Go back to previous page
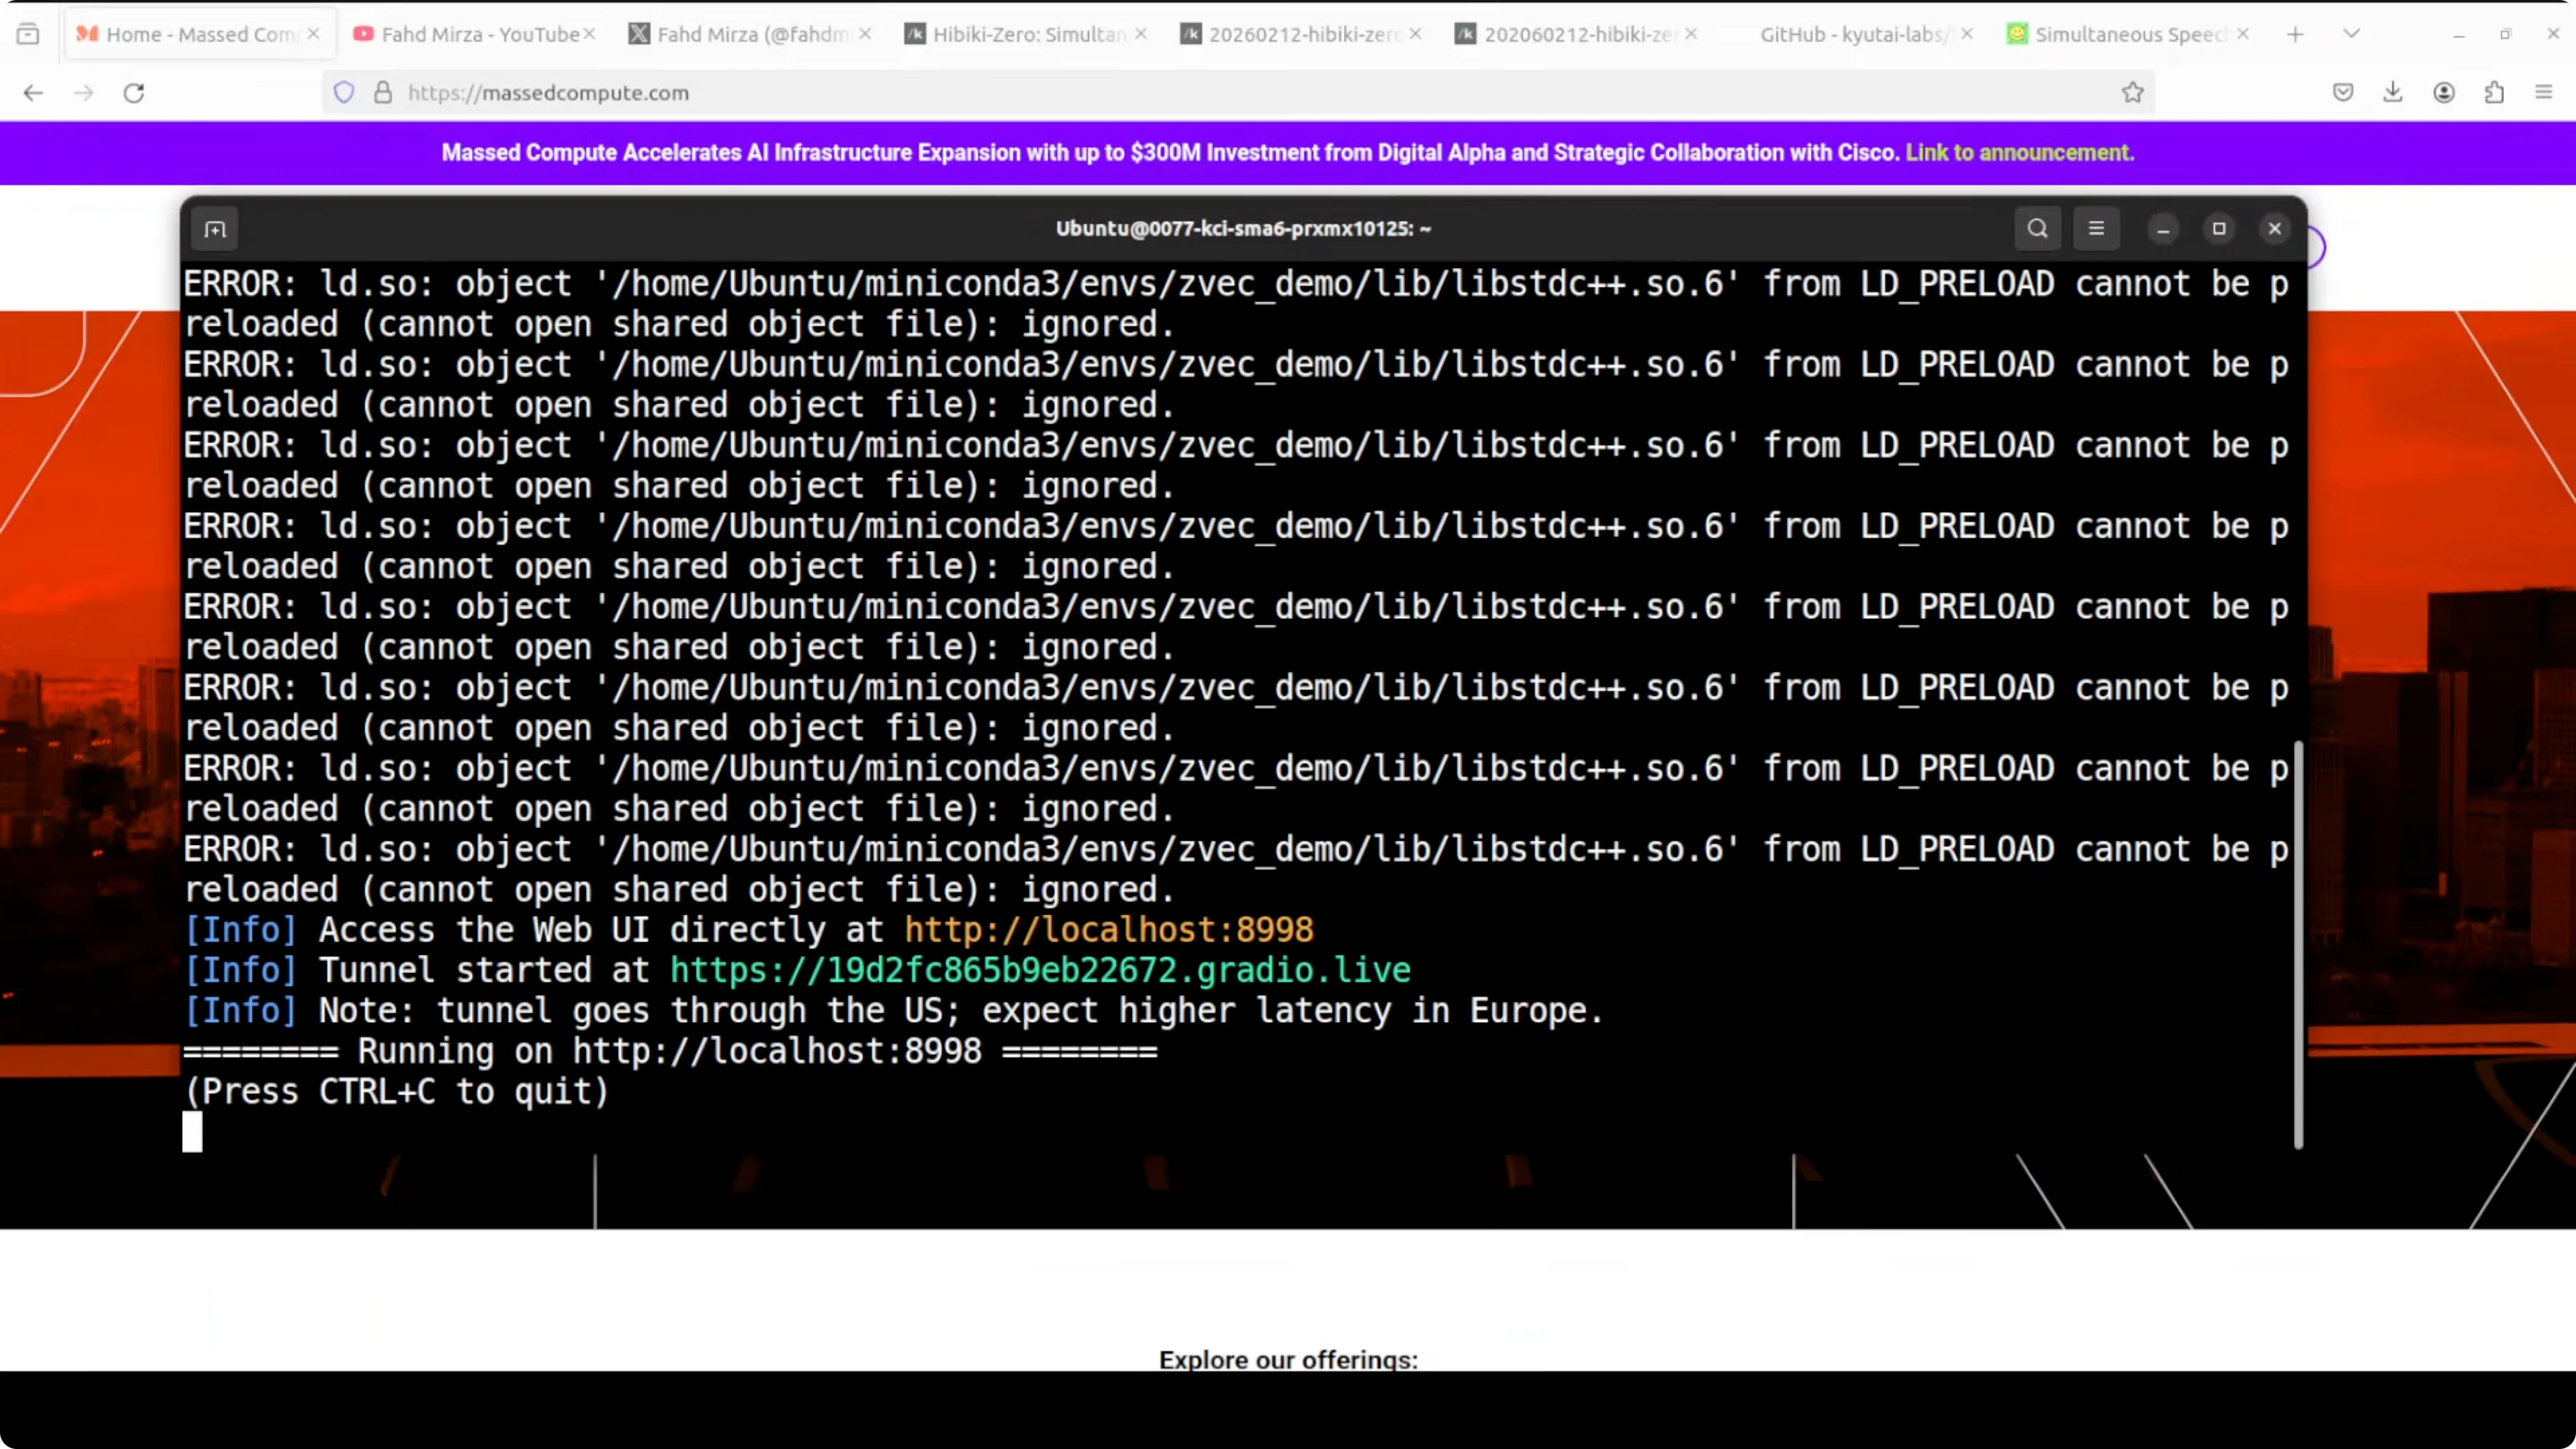This screenshot has height=1449, width=2576. 33,93
